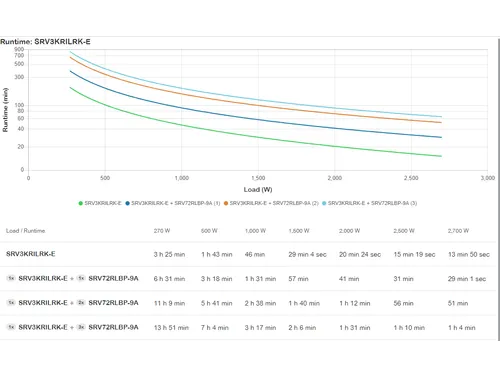Click the 51 min cell
The image size is (500, 375).
(x=458, y=303)
